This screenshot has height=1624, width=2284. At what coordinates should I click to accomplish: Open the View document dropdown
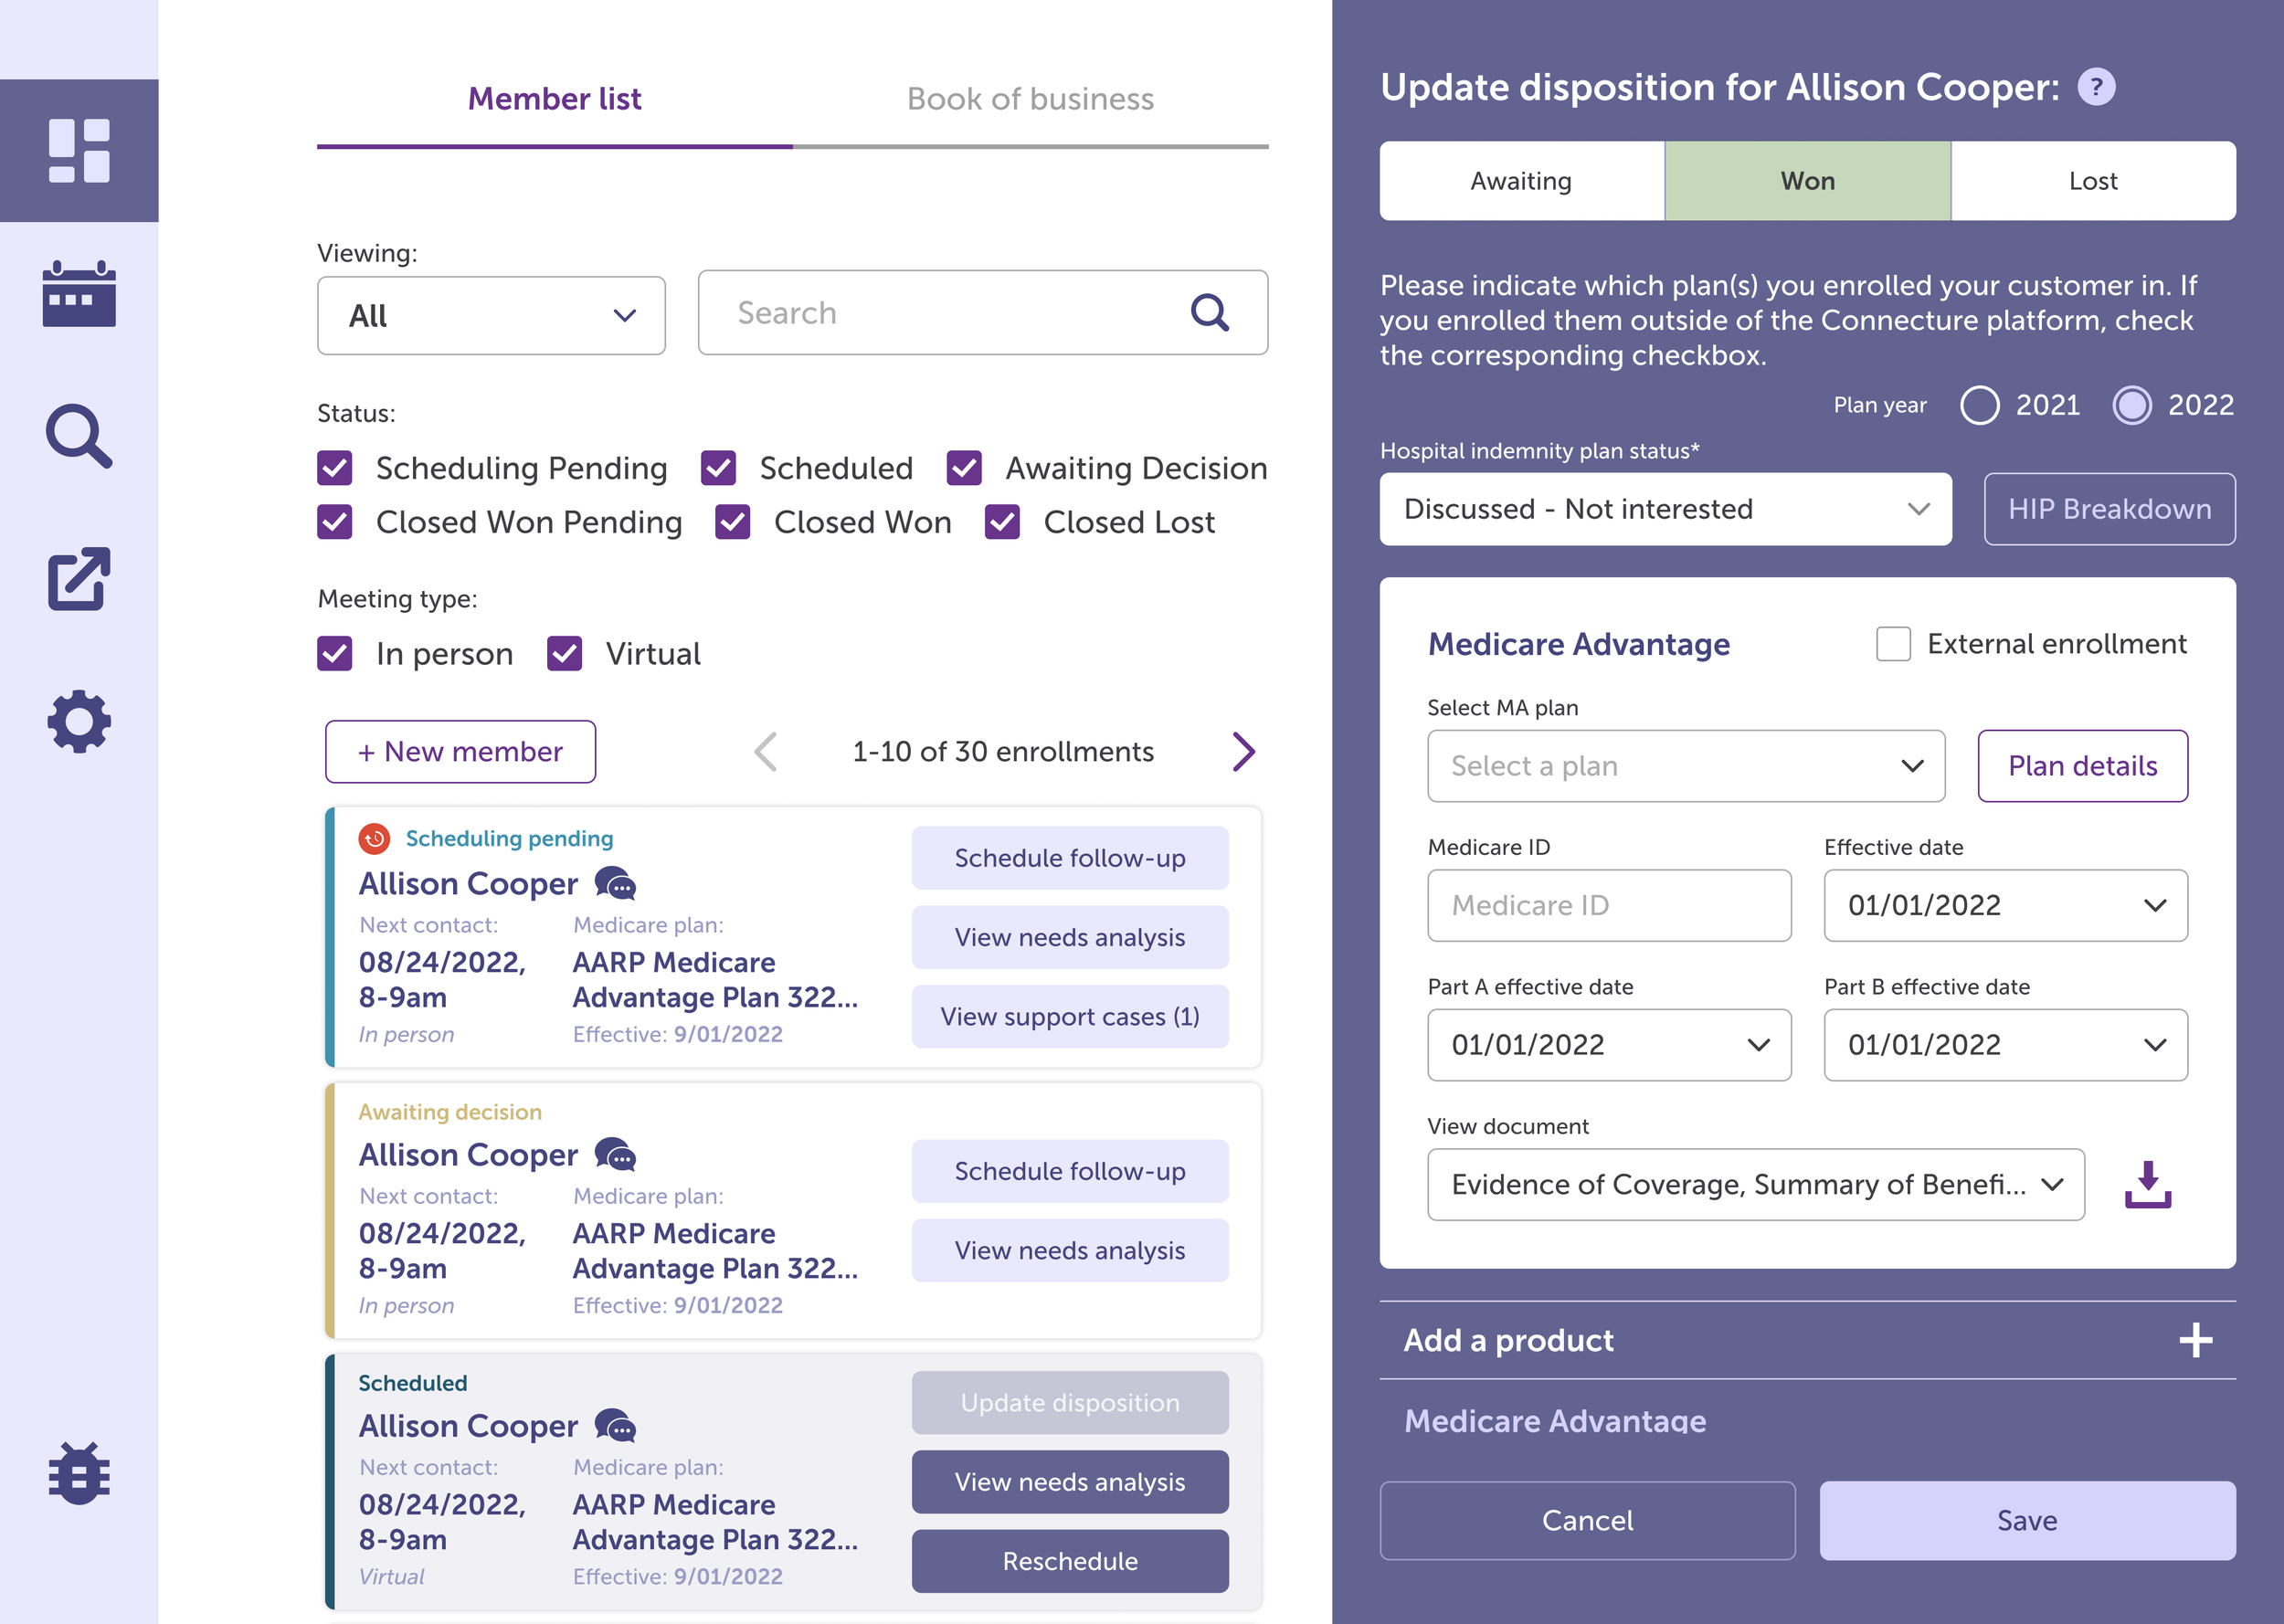tap(1756, 1184)
